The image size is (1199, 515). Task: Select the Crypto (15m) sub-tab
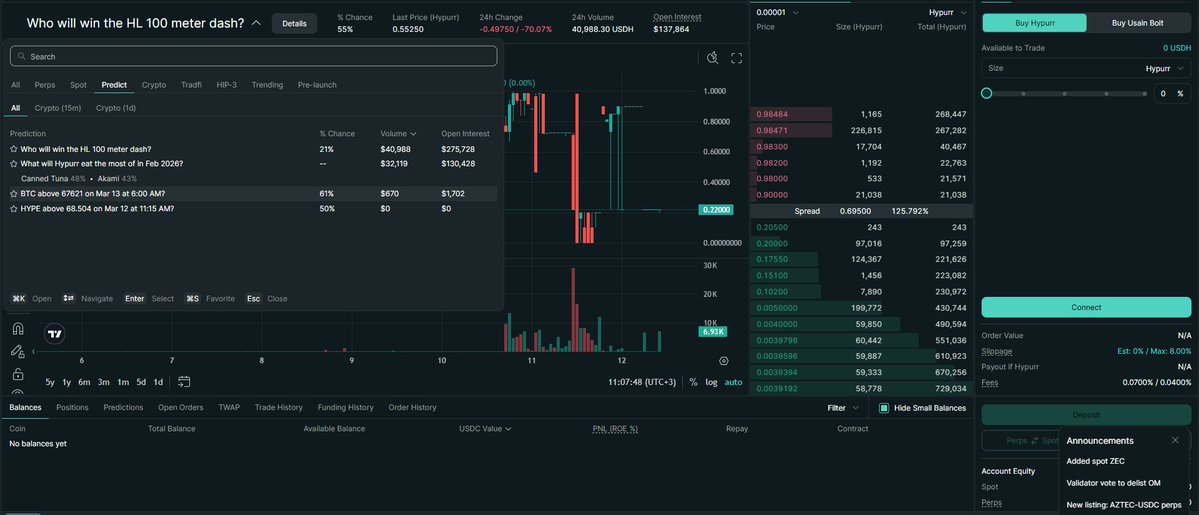tap(58, 108)
